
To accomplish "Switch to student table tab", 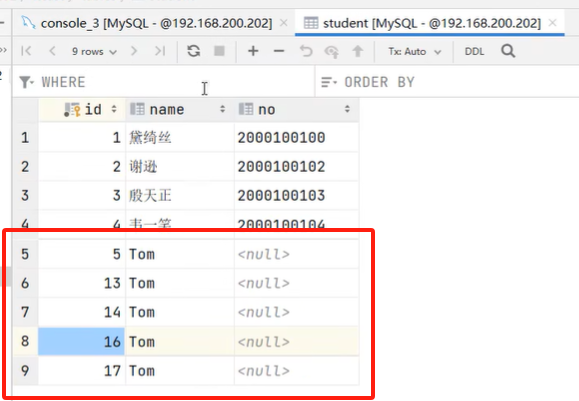I will pos(430,23).
